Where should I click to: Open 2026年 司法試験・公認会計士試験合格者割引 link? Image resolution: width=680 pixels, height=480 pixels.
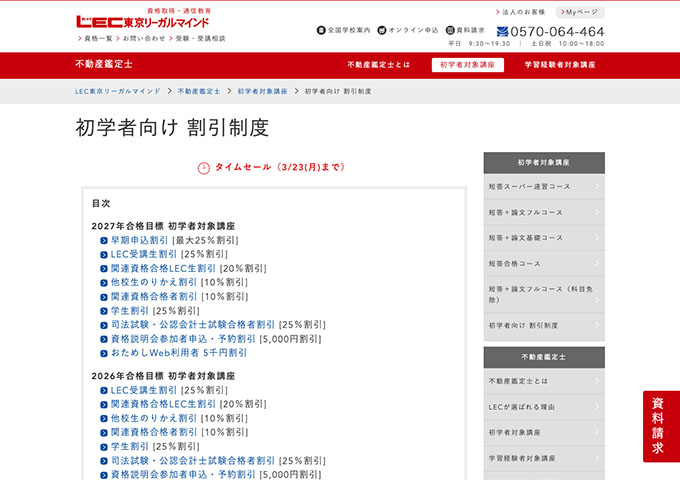click(193, 460)
